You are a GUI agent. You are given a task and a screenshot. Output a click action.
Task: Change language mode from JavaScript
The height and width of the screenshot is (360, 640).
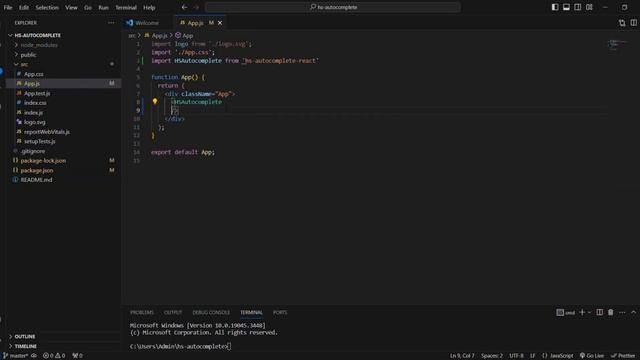pos(562,356)
